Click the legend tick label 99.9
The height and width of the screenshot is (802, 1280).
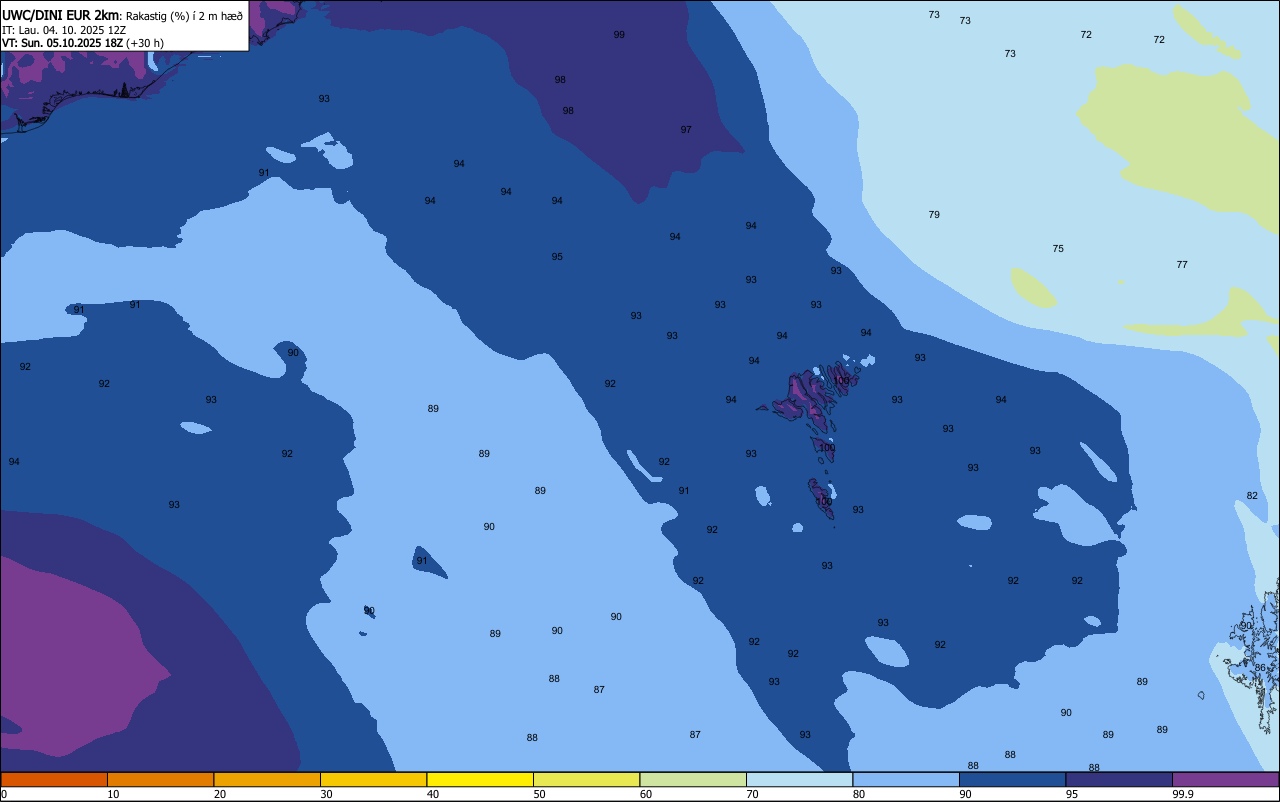click(x=1182, y=794)
